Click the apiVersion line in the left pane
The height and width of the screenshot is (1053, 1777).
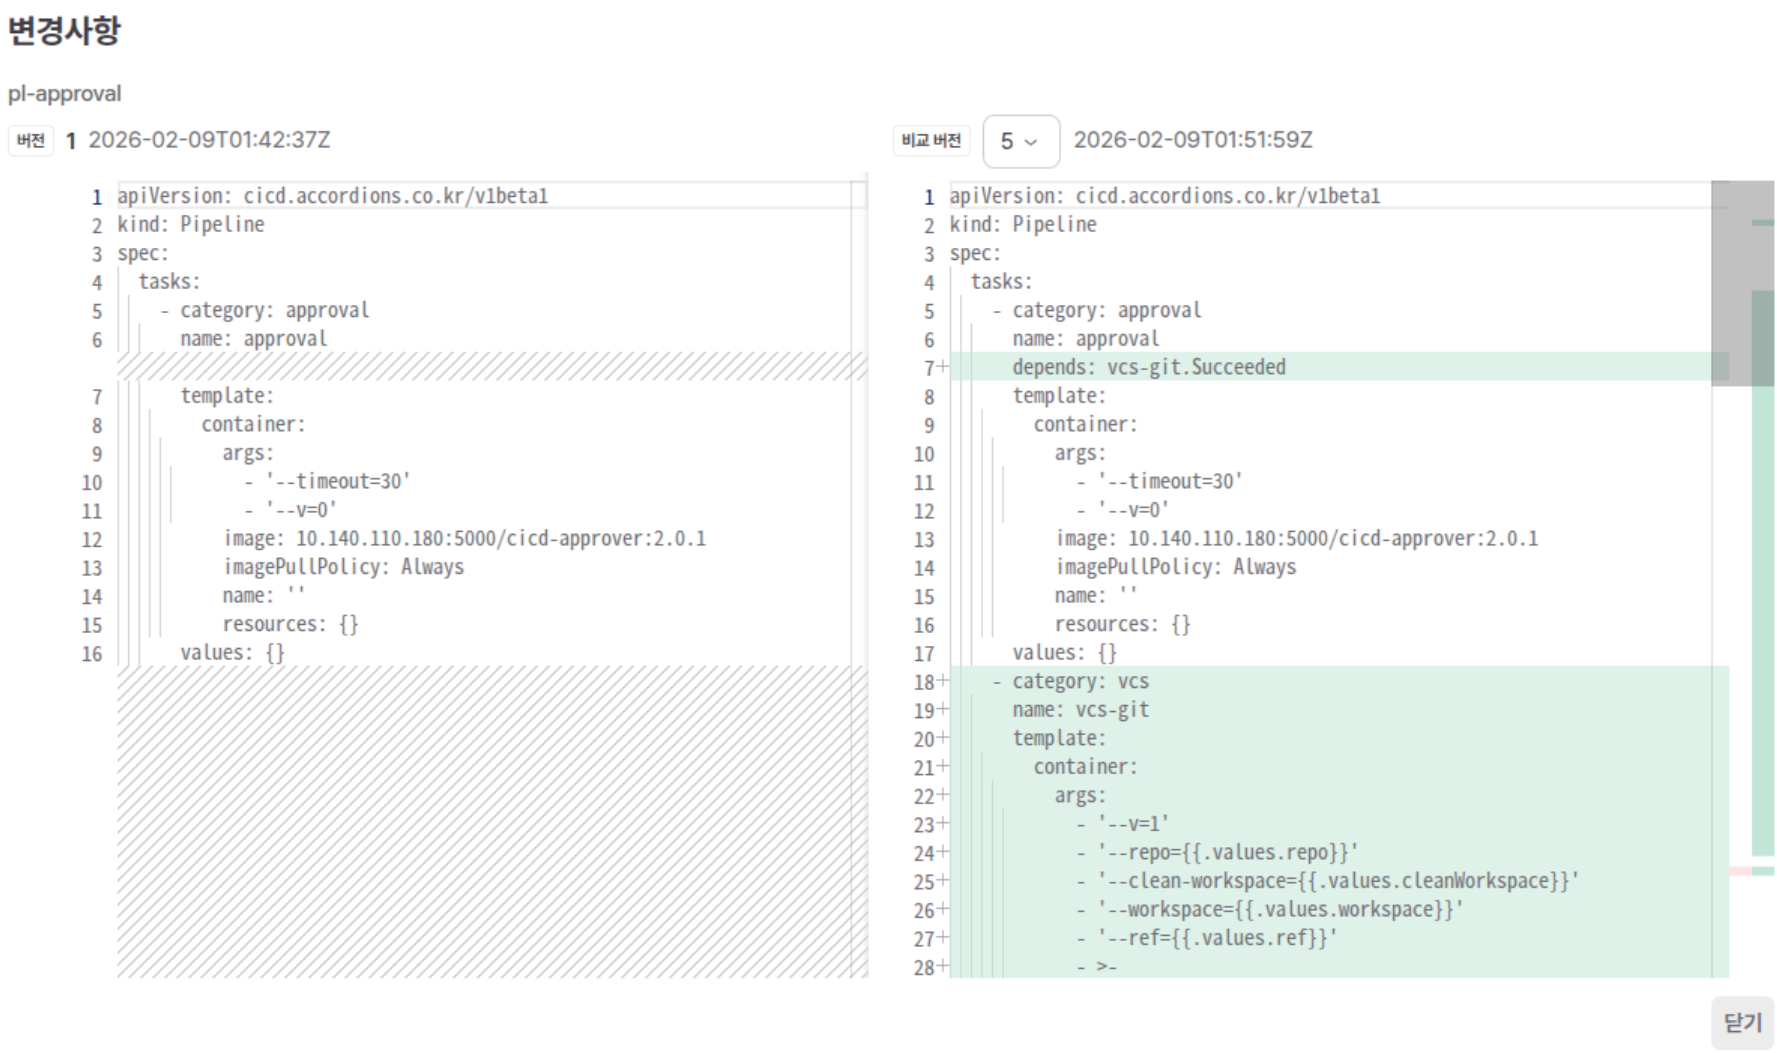[333, 196]
